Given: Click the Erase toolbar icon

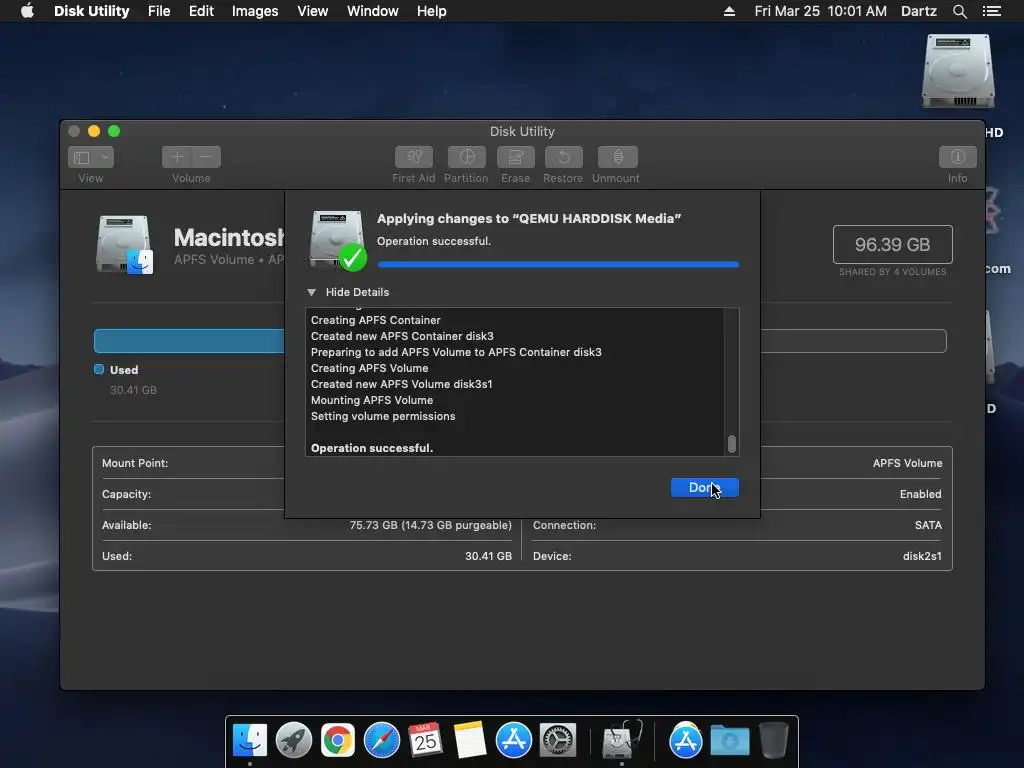Looking at the screenshot, I should click(x=515, y=157).
